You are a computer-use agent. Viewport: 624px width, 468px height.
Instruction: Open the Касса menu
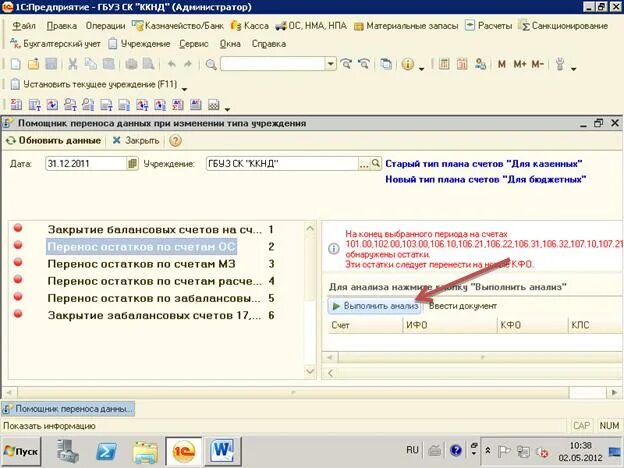[x=250, y=26]
